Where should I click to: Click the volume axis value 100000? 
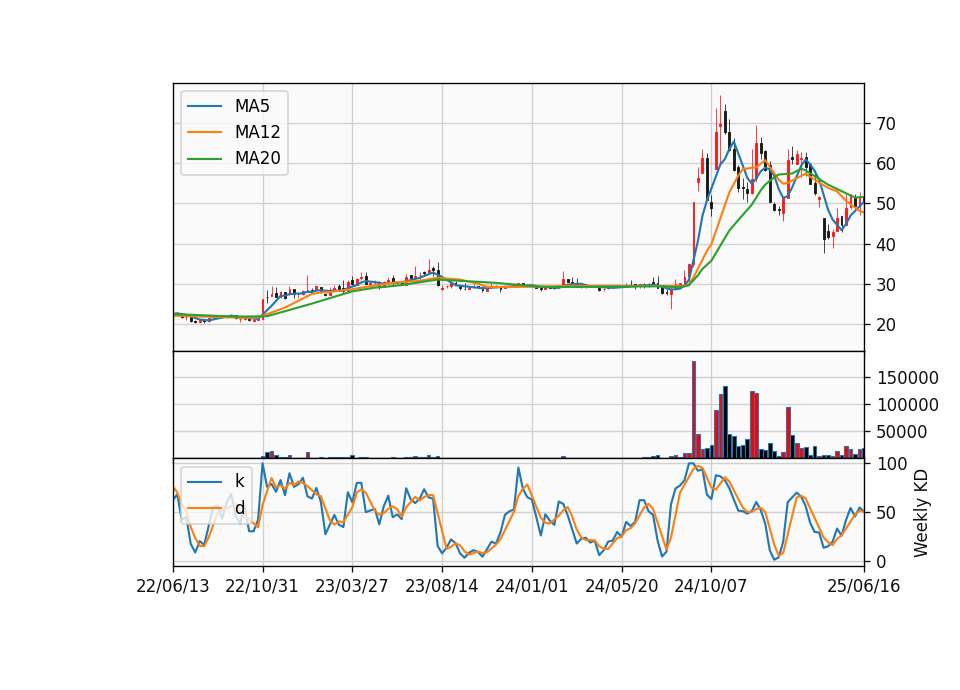coord(908,405)
